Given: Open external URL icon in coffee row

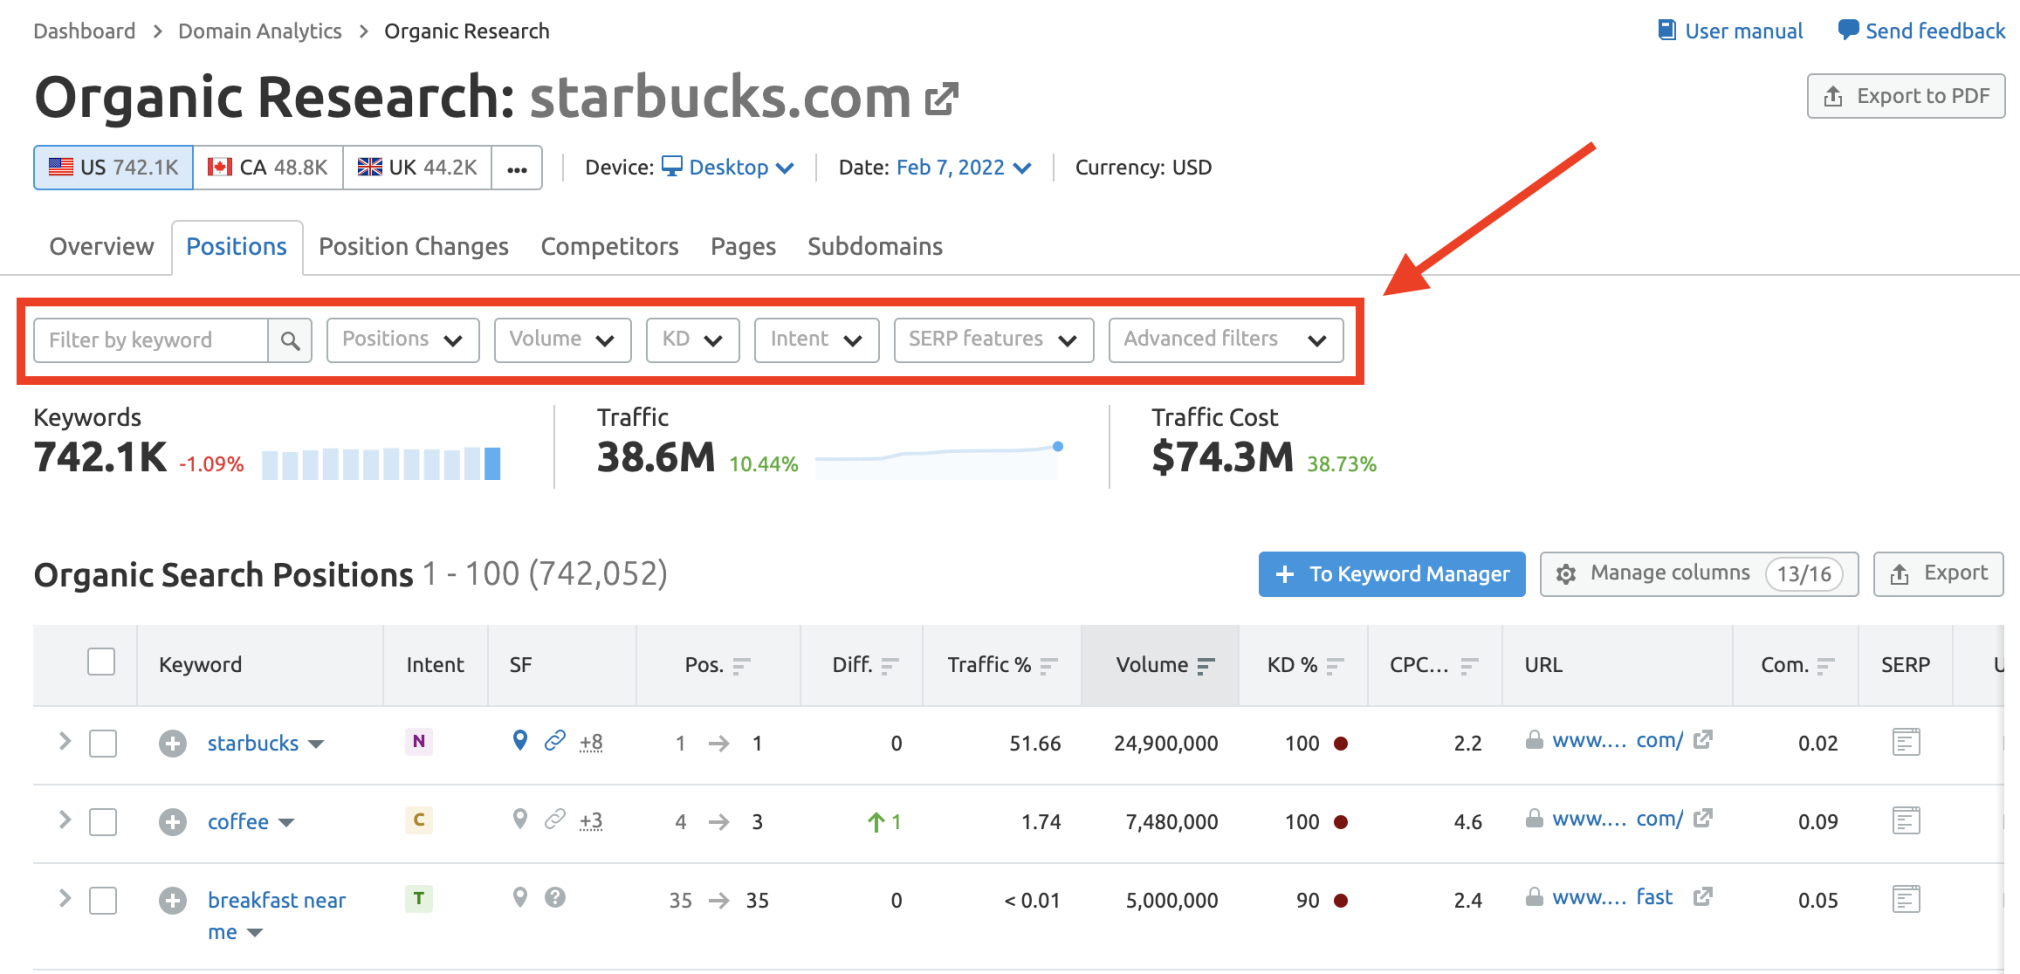Looking at the screenshot, I should click(x=1703, y=818).
